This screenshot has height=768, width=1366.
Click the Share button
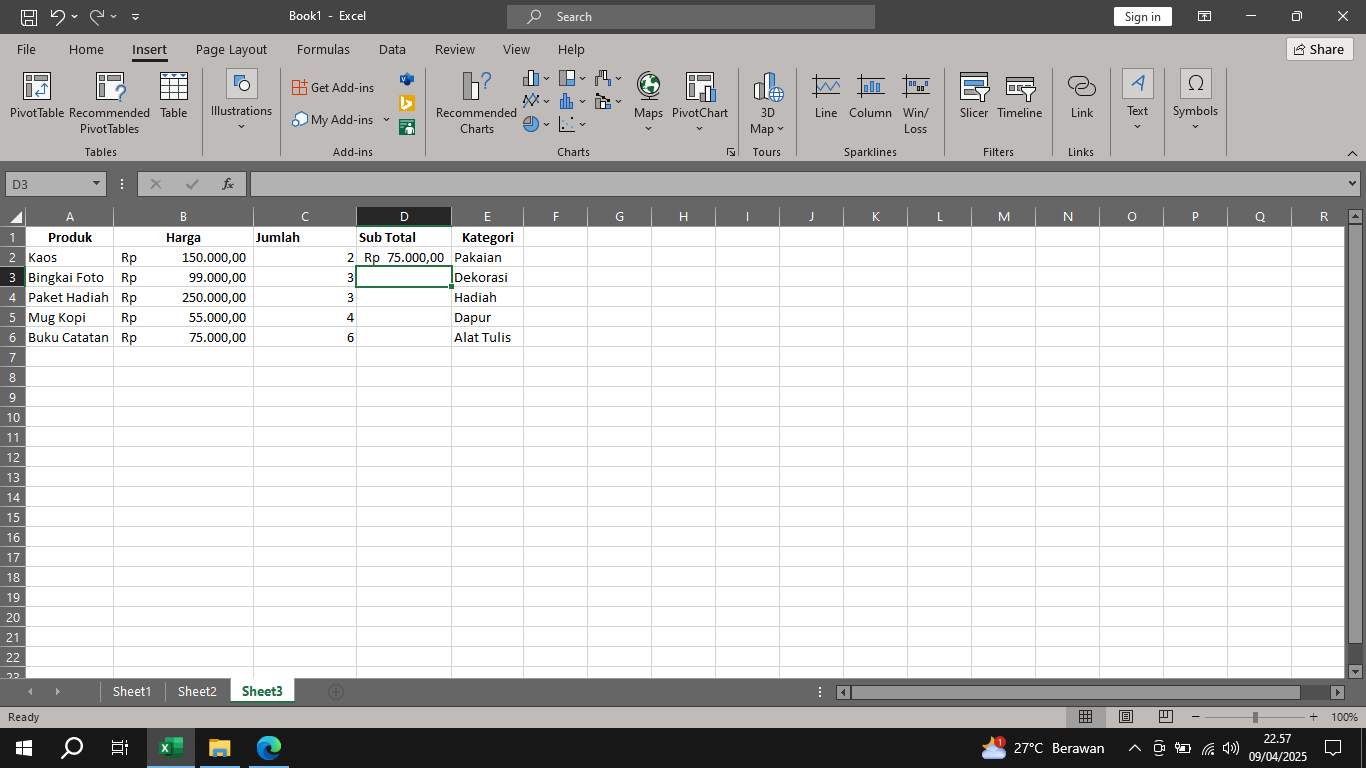[1319, 49]
